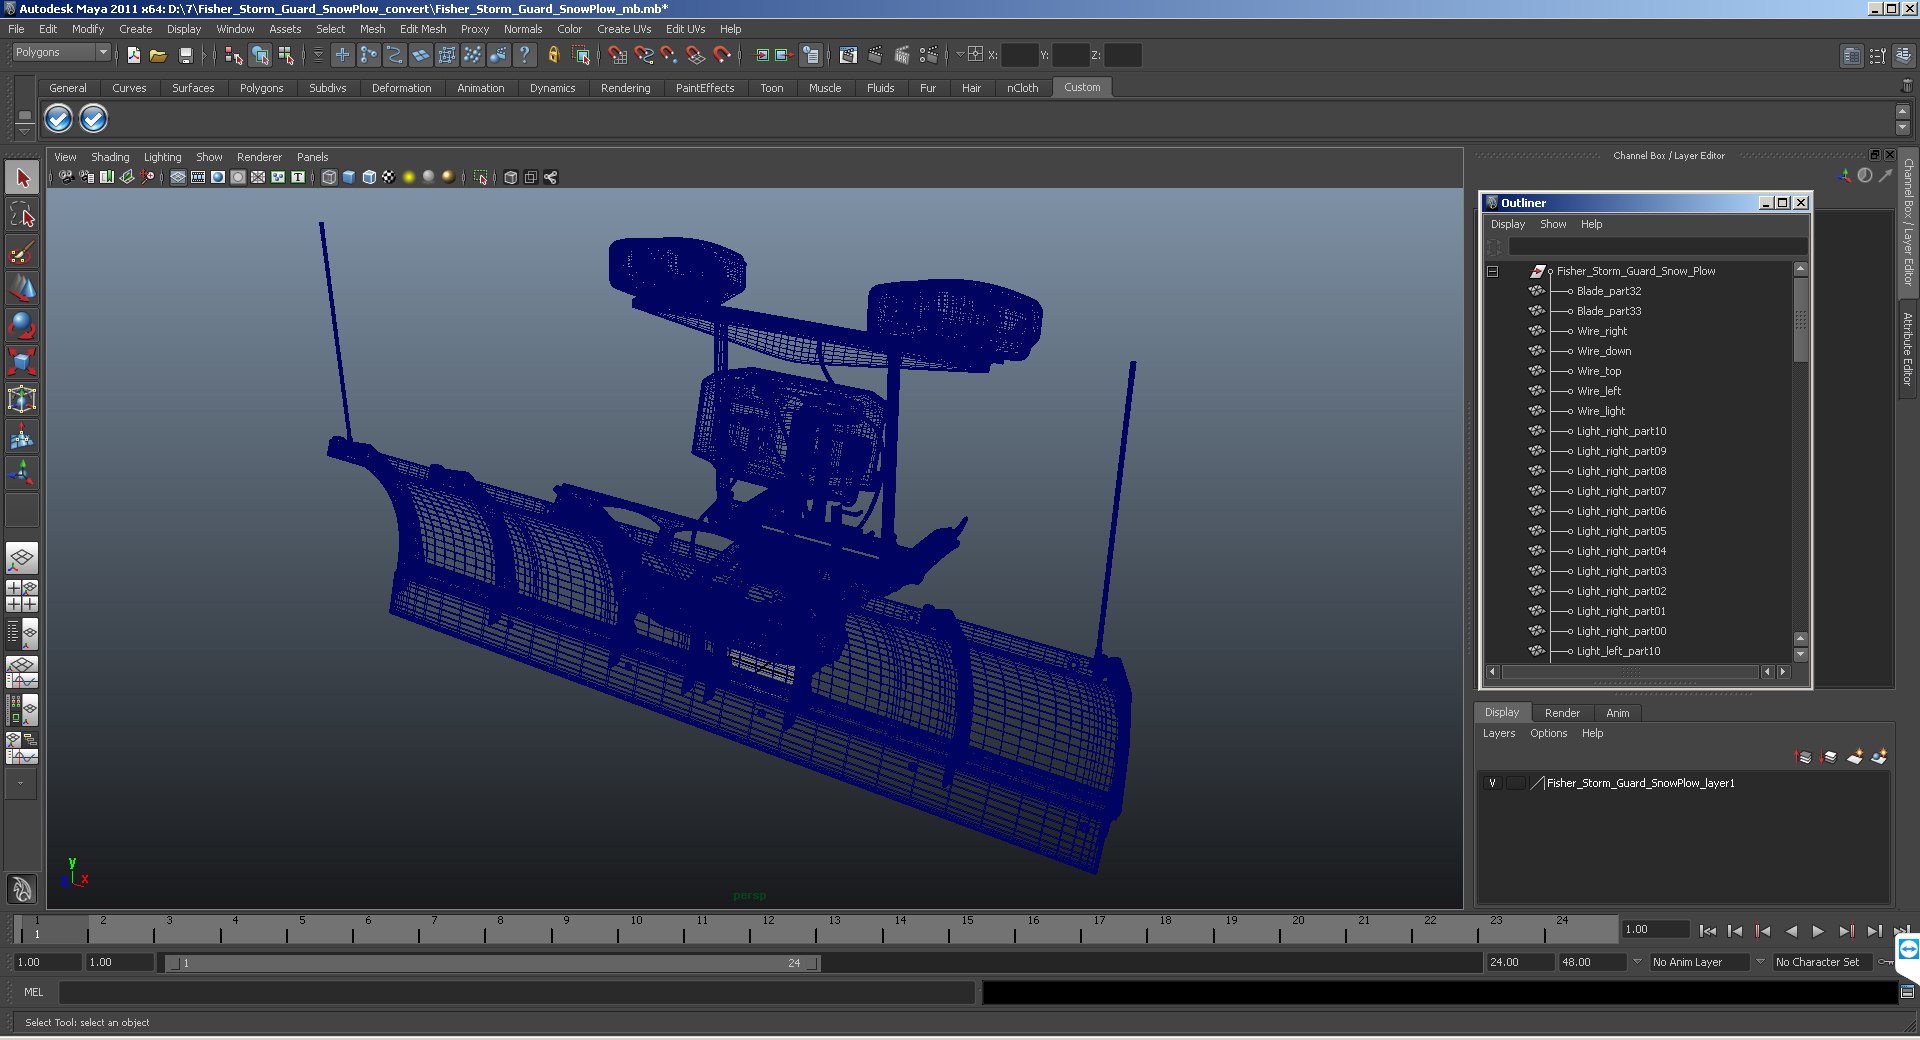1920x1040 pixels.
Task: Play the animation forwards
Action: [1818, 931]
